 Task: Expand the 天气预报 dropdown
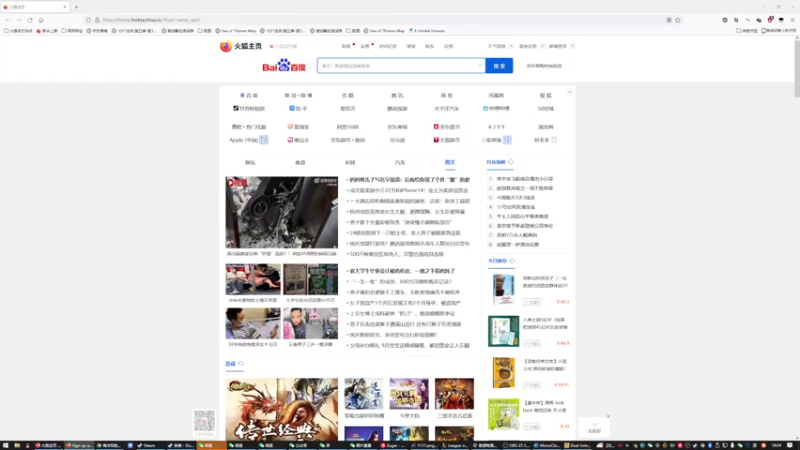[x=511, y=46]
